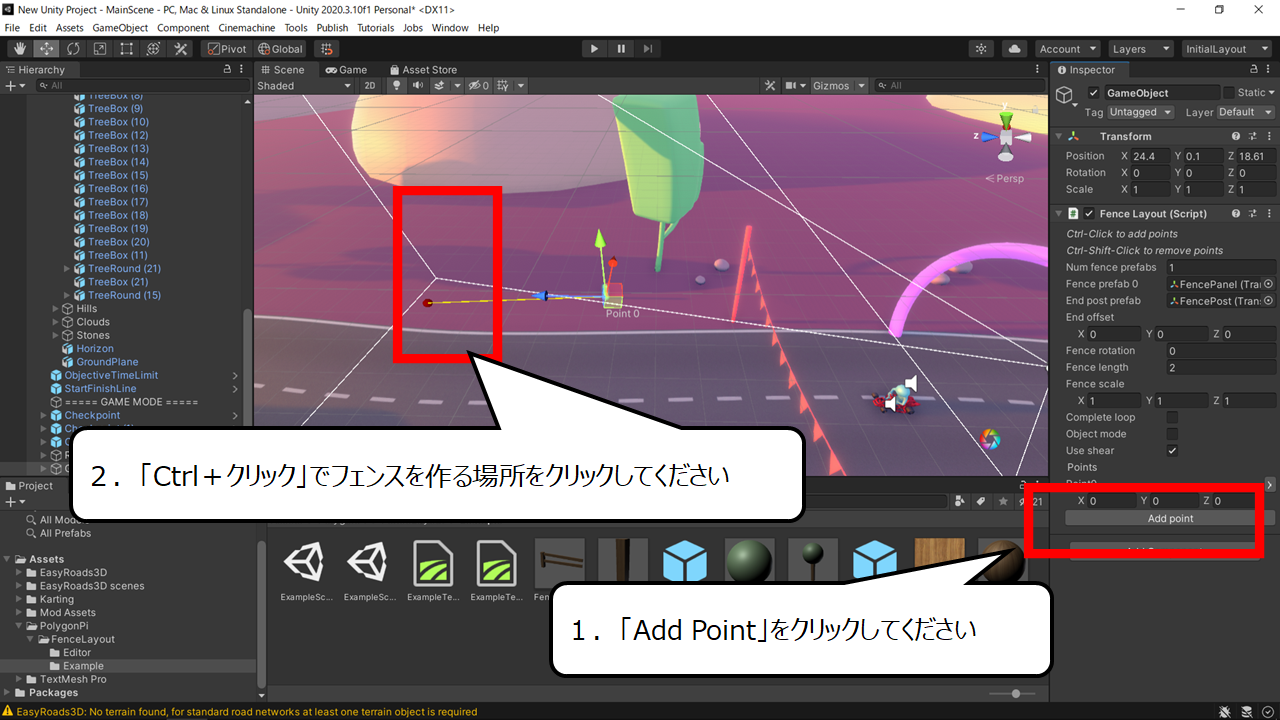
Task: Toggle Pivot handle position button
Action: click(226, 49)
